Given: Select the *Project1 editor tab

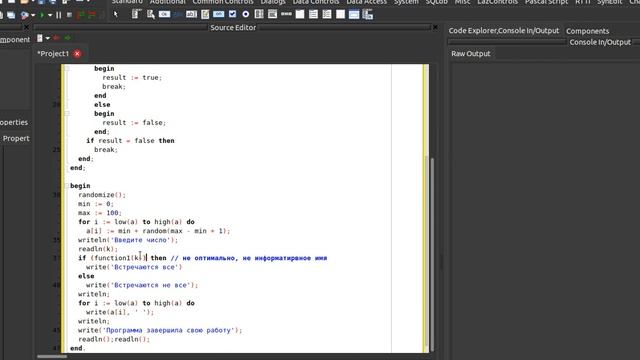Looking at the screenshot, I should (53, 53).
